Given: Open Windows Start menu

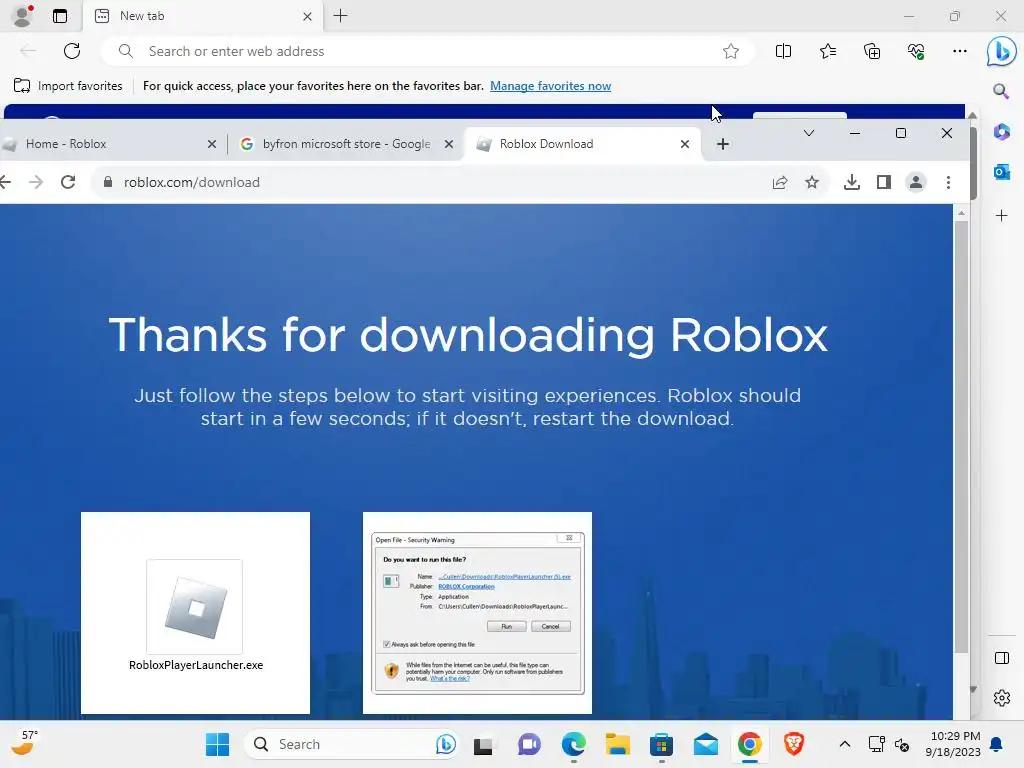Looking at the screenshot, I should (x=217, y=744).
